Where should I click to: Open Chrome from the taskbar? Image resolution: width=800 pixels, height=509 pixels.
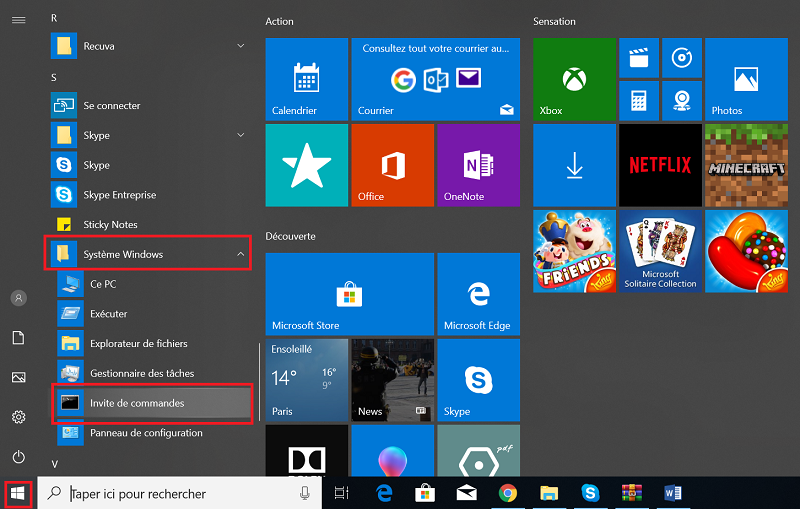click(508, 493)
